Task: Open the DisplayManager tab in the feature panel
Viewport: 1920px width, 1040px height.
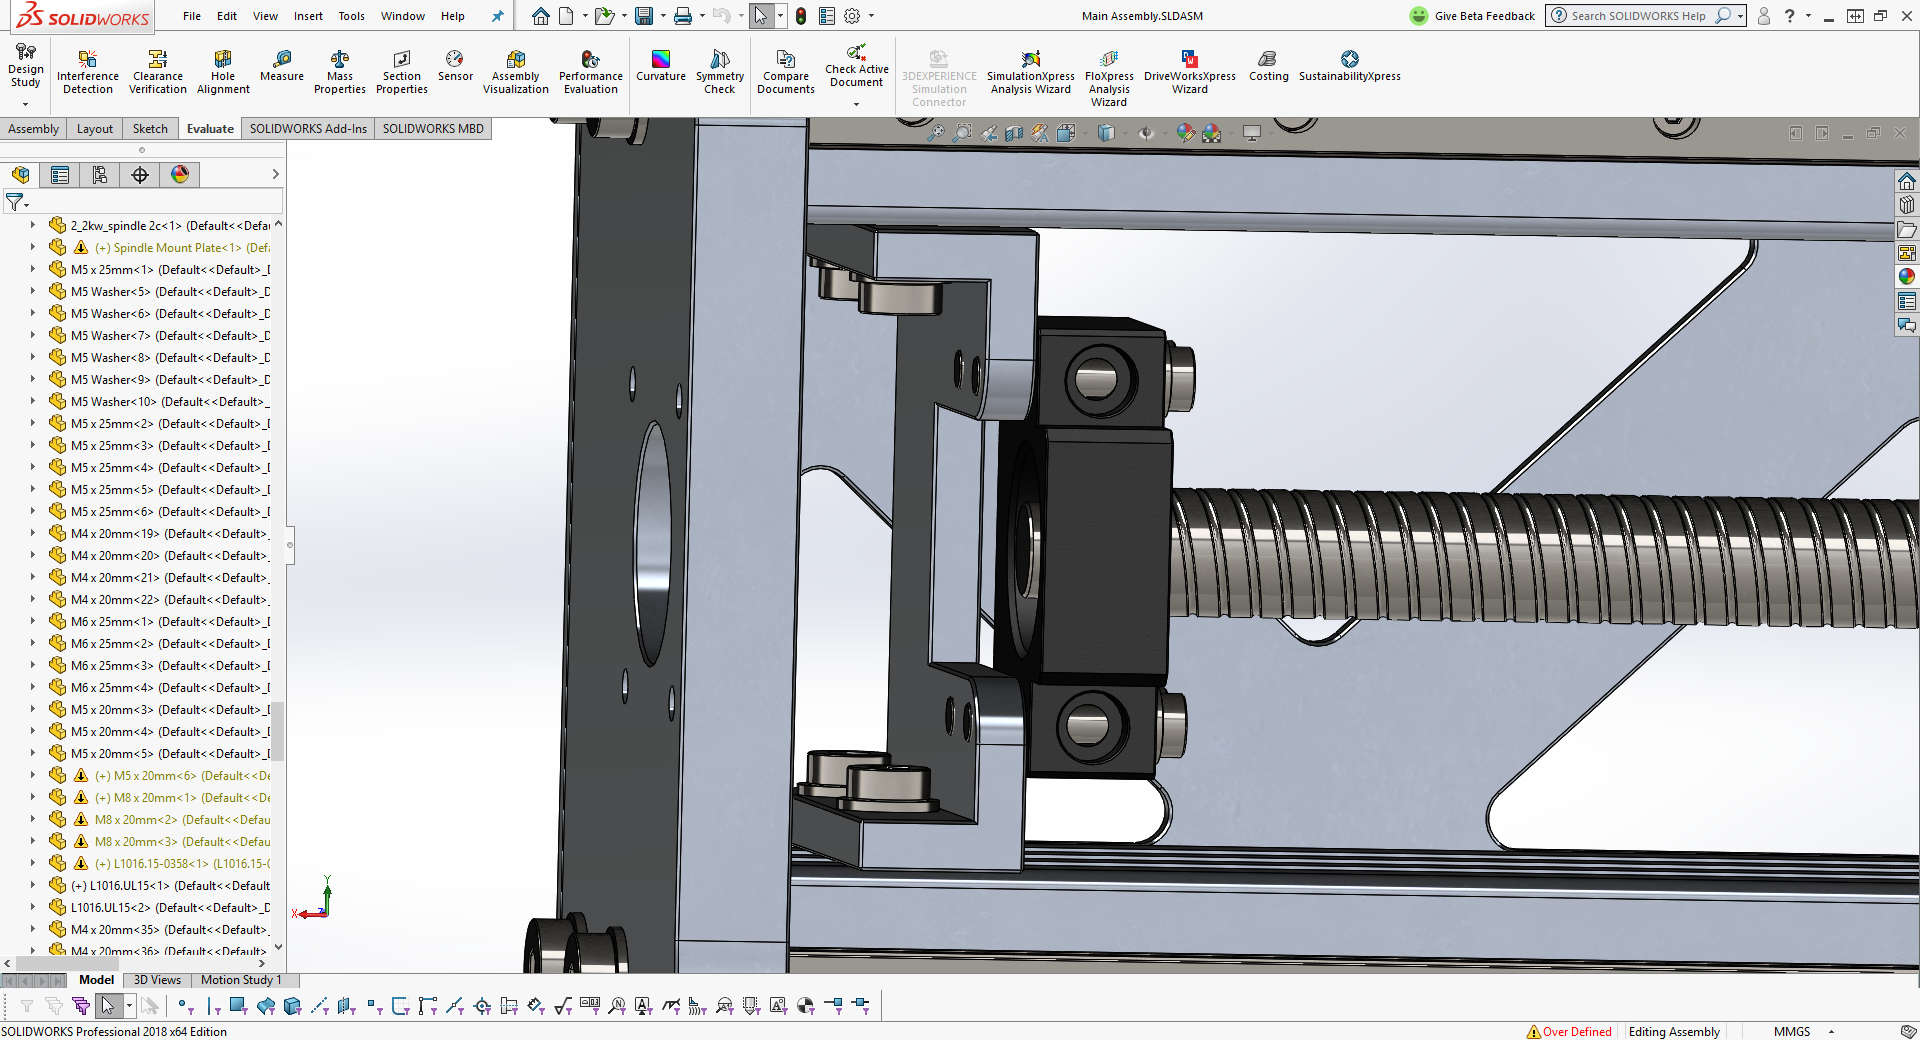Action: (180, 175)
